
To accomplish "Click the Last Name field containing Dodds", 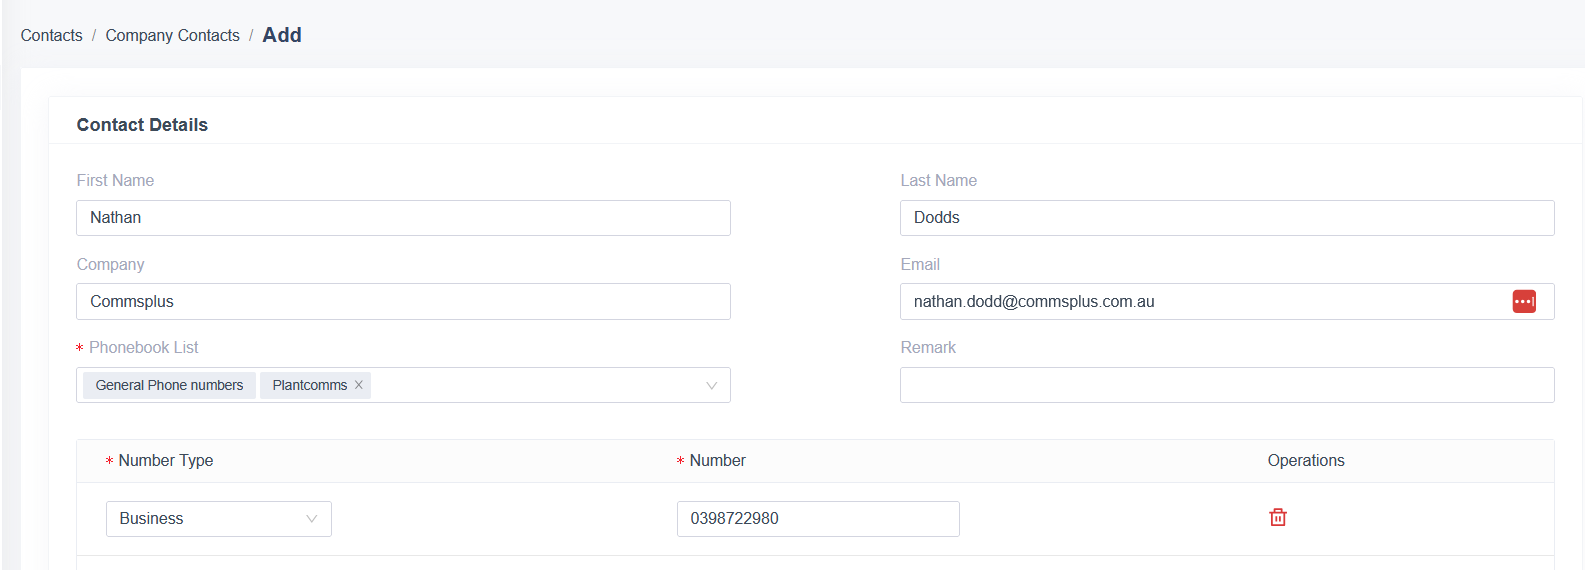I will click(1227, 218).
